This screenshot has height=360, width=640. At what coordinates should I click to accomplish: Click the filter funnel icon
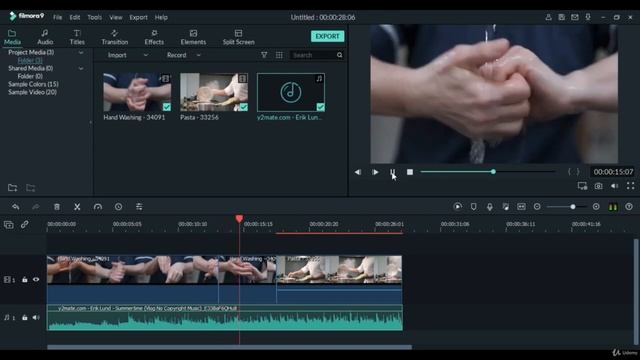264,55
